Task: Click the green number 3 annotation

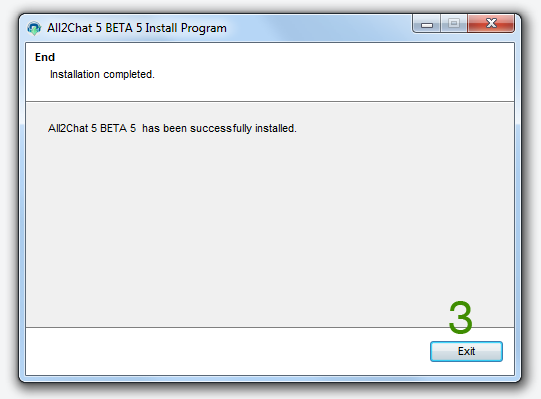Action: tap(460, 317)
